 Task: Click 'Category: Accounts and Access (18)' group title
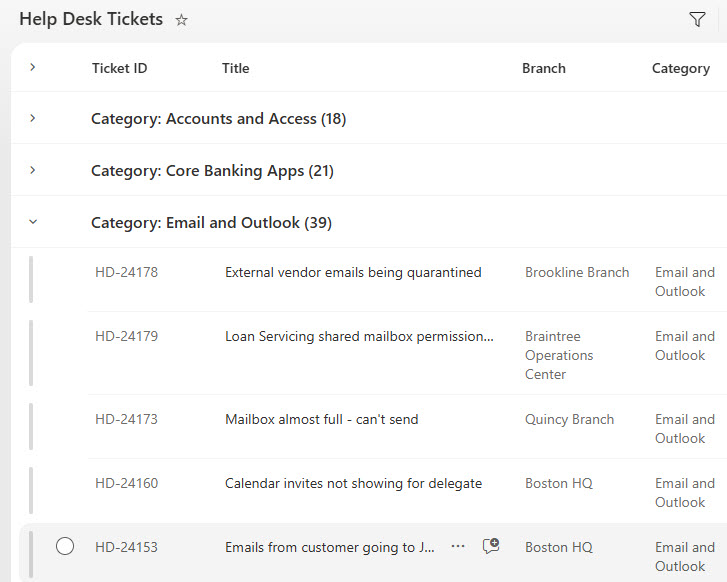point(218,119)
